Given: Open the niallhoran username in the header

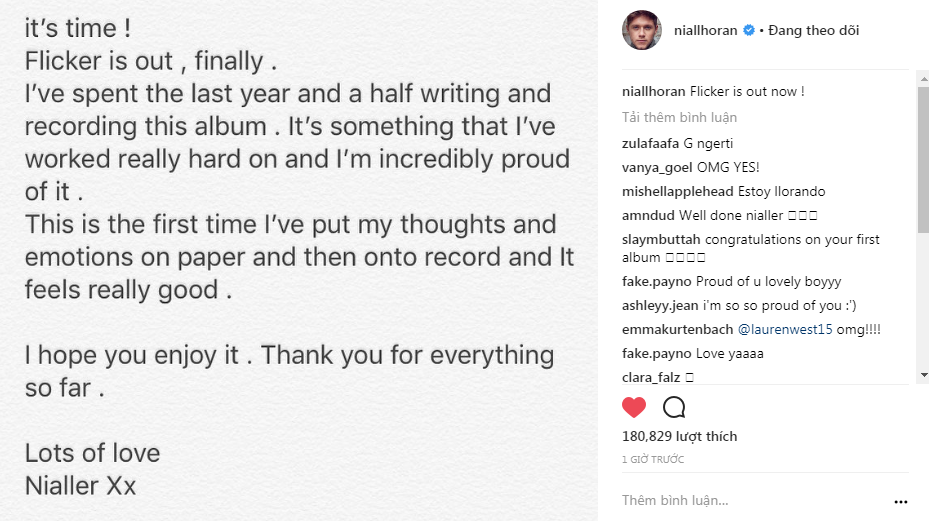Looking at the screenshot, I should point(706,30).
